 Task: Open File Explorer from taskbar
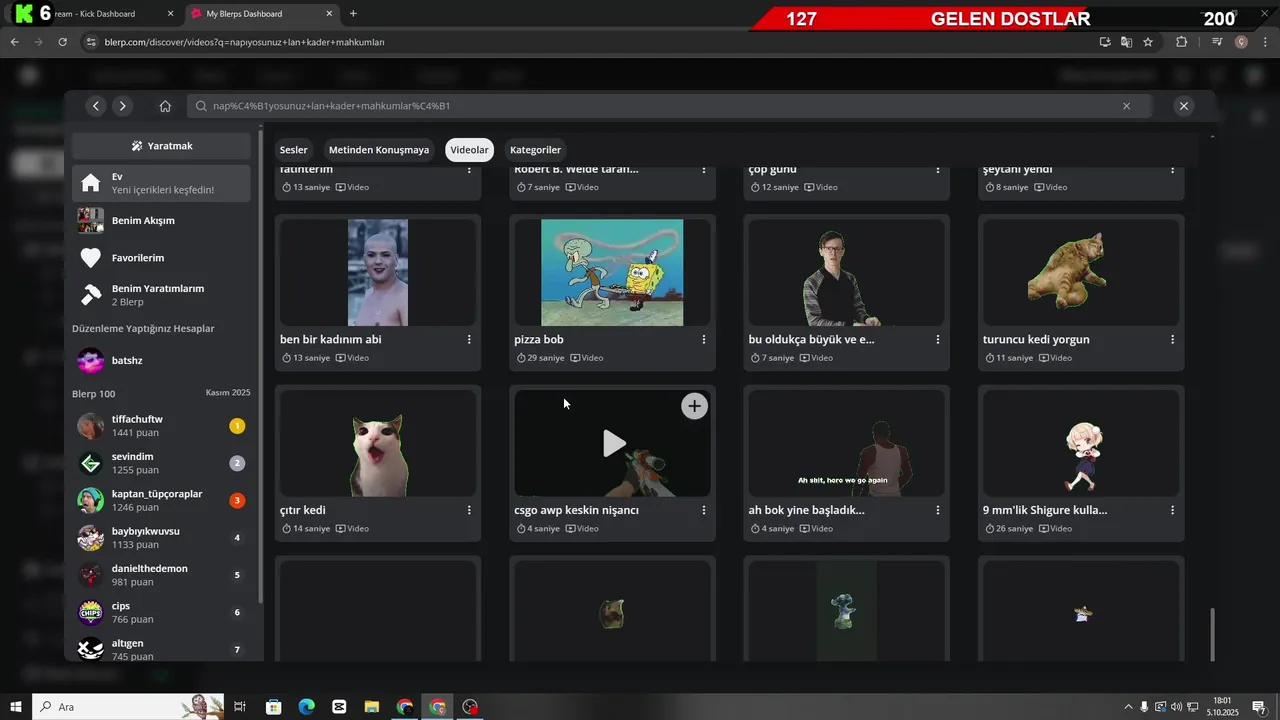point(372,707)
